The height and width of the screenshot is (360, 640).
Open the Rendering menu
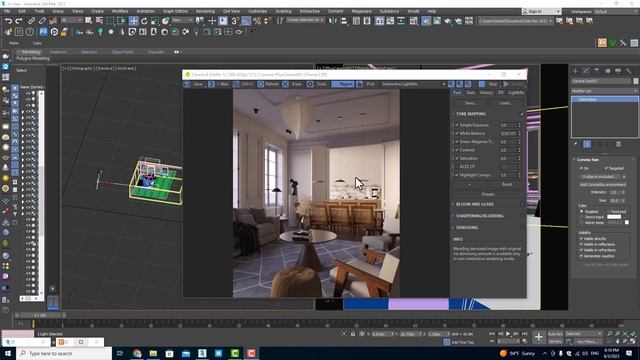(x=205, y=11)
